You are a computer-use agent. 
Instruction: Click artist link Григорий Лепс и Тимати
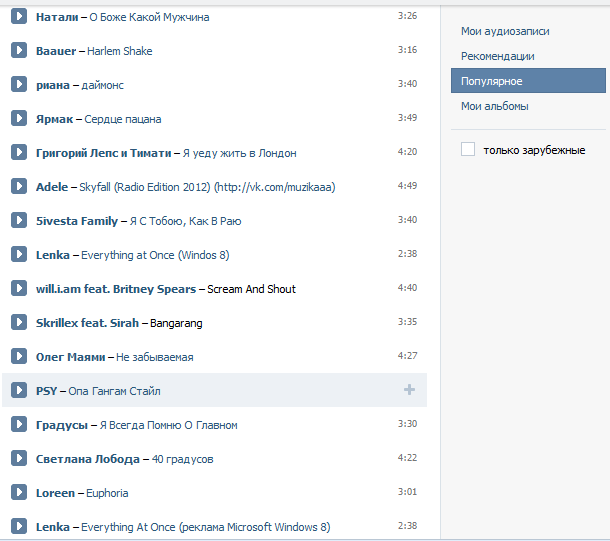103,153
